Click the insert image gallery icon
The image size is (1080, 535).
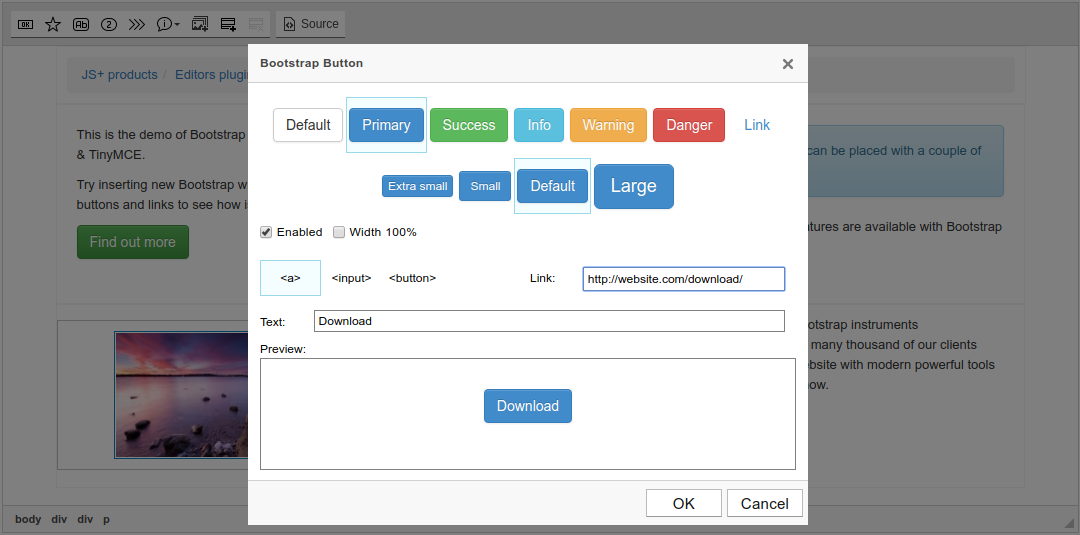coord(200,24)
